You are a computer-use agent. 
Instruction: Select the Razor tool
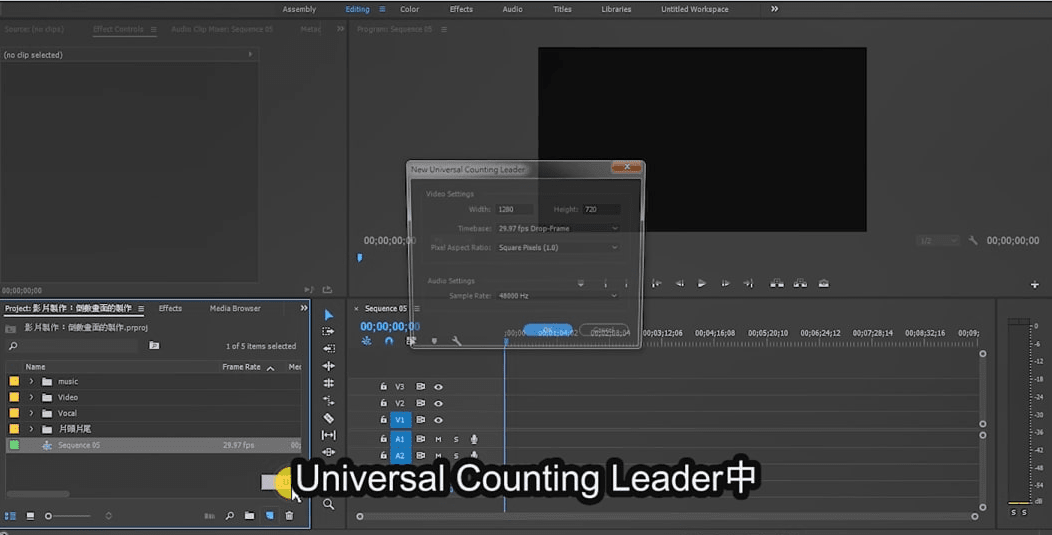pyautogui.click(x=329, y=418)
